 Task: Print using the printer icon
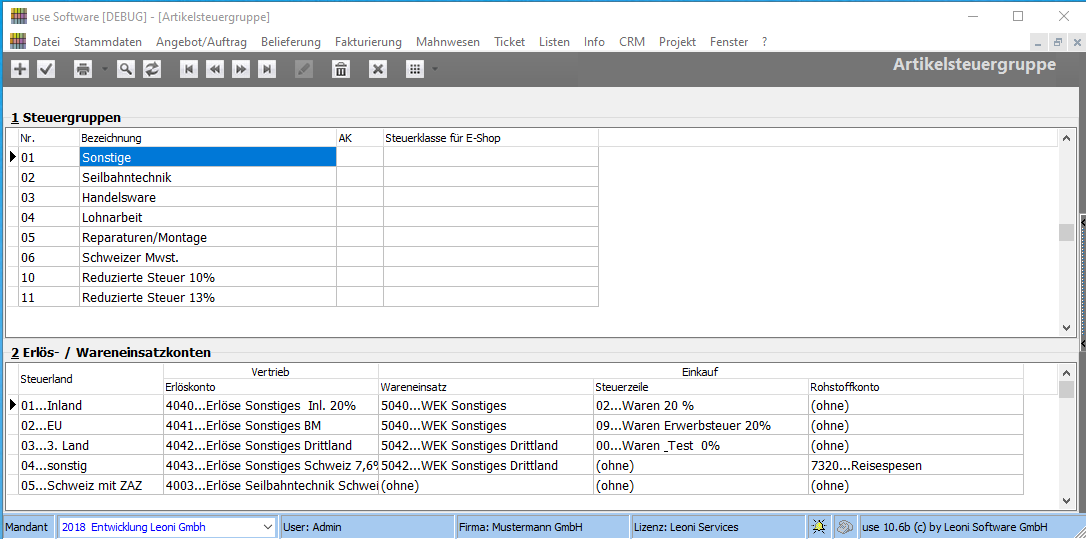click(83, 69)
